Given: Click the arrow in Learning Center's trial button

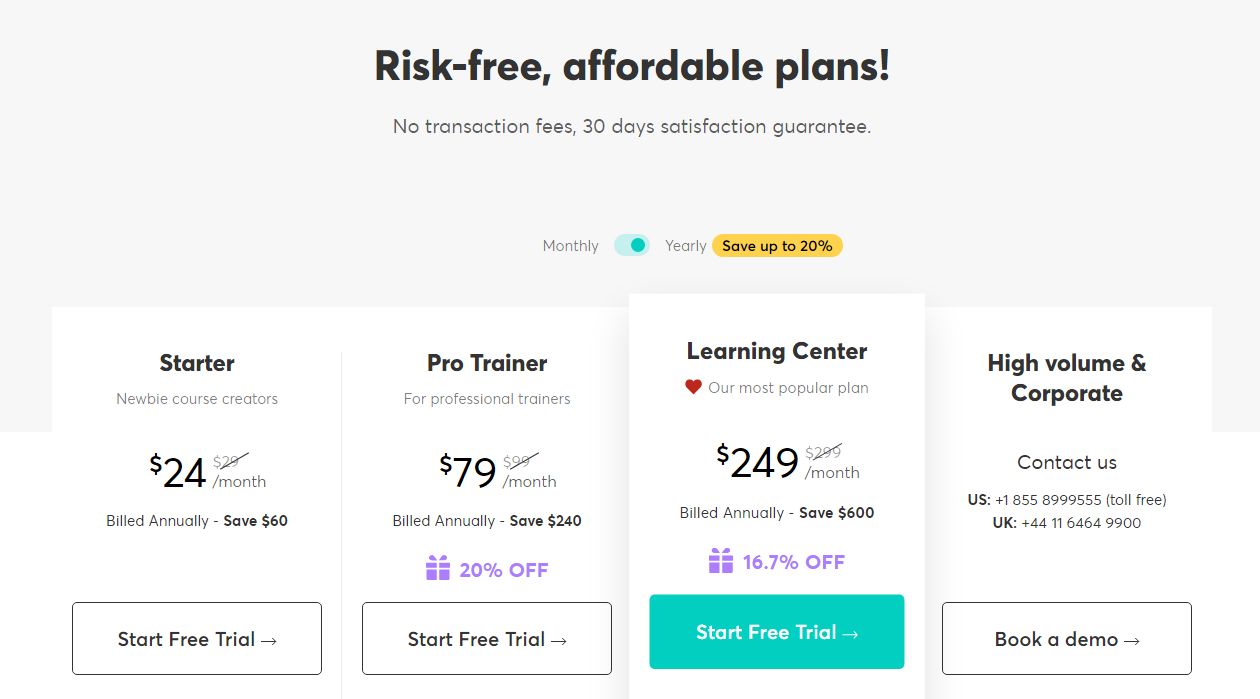Looking at the screenshot, I should coord(851,632).
